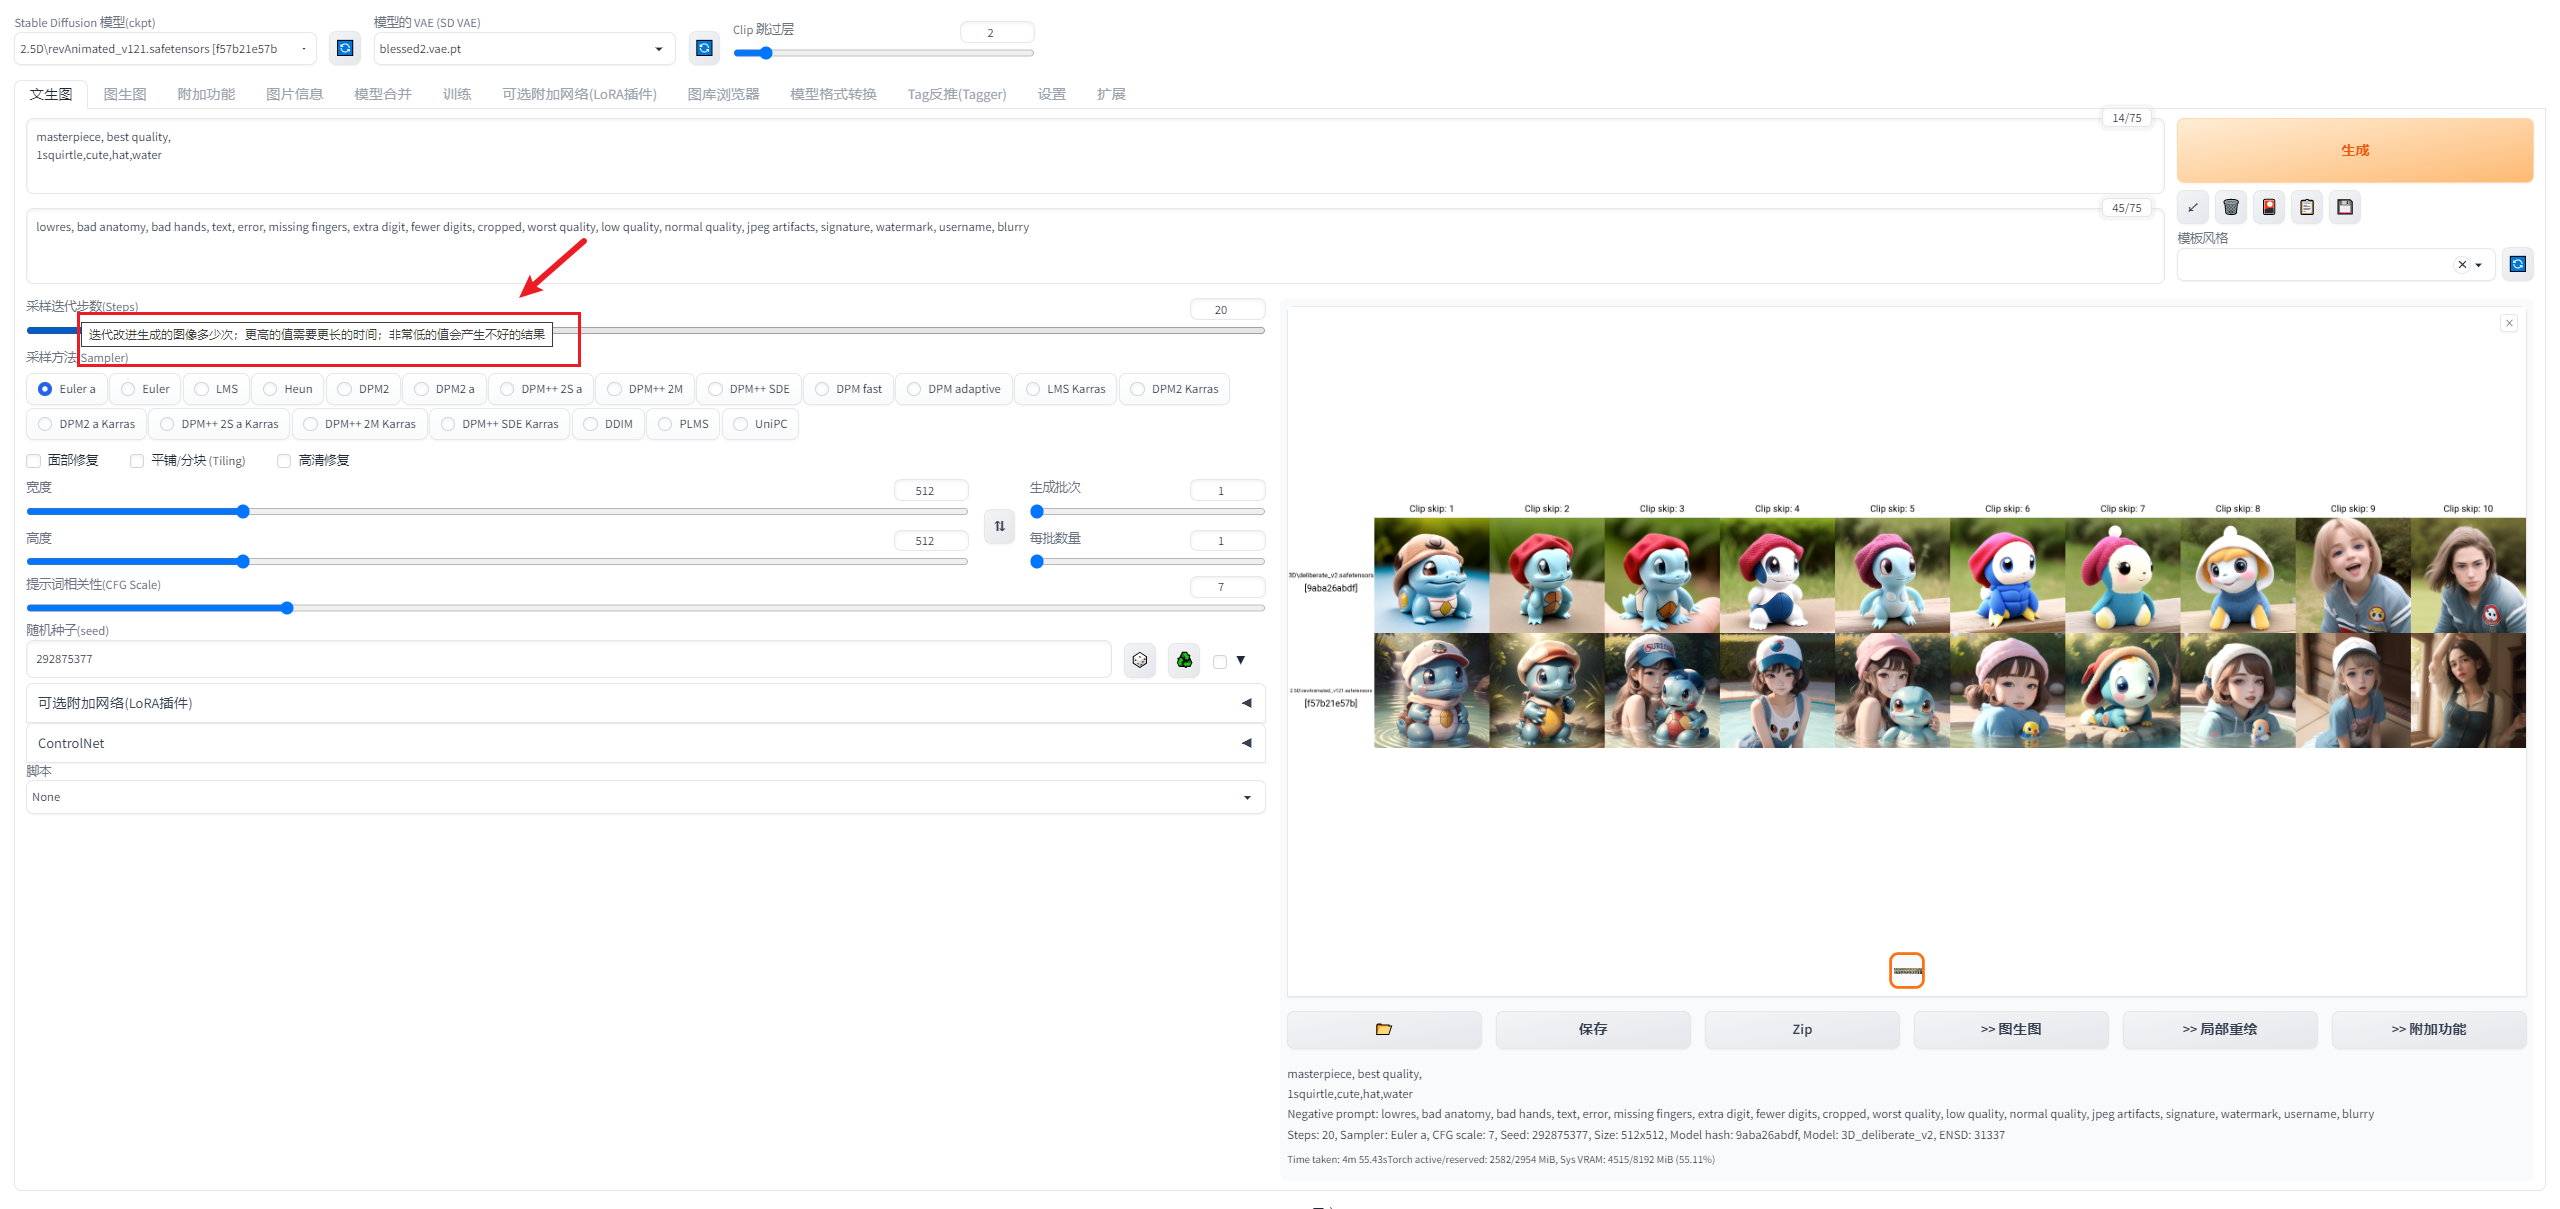Viewport: 2560px width, 1209px height.
Task: Open the Clip skip grid image
Action: [x=1906, y=626]
